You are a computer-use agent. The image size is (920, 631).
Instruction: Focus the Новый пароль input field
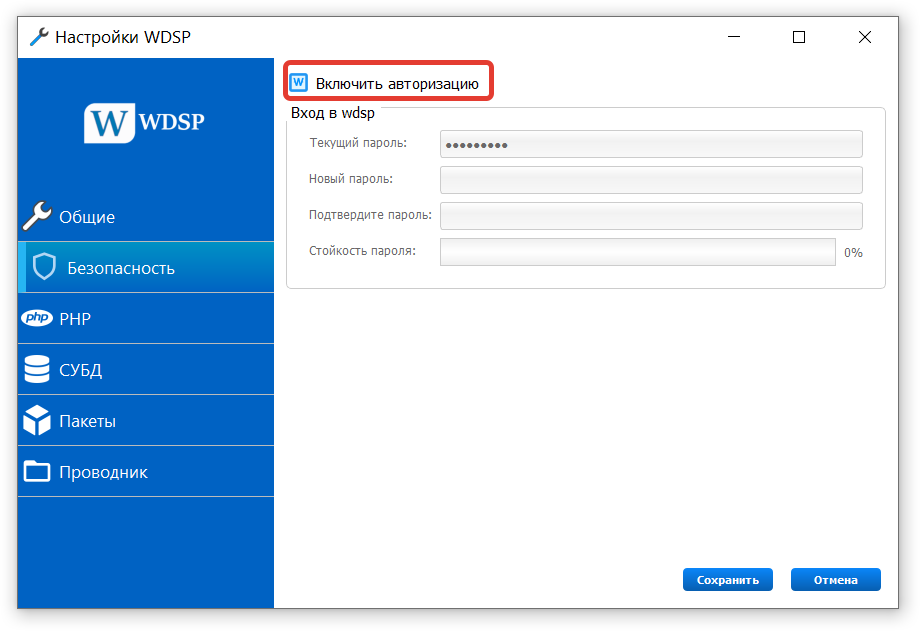[x=651, y=180]
